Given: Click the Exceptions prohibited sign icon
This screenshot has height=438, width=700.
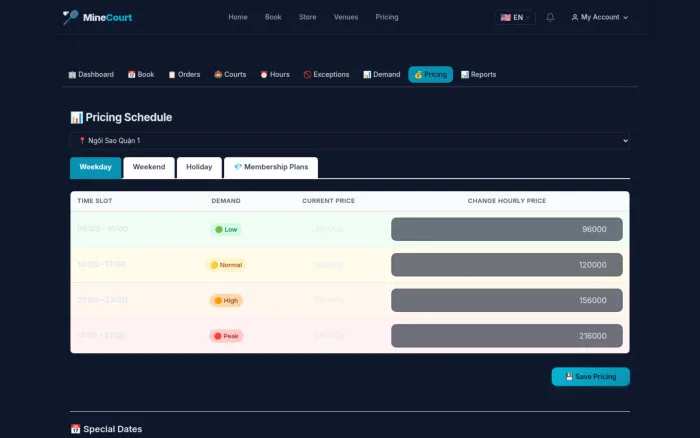Looking at the screenshot, I should (307, 75).
